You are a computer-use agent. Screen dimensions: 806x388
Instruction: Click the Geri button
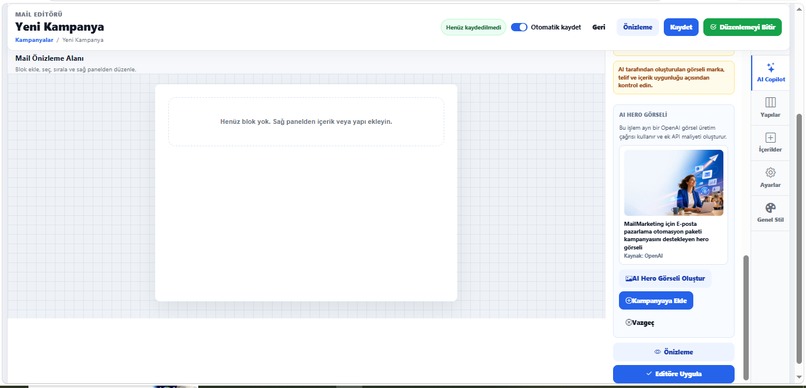click(x=598, y=27)
